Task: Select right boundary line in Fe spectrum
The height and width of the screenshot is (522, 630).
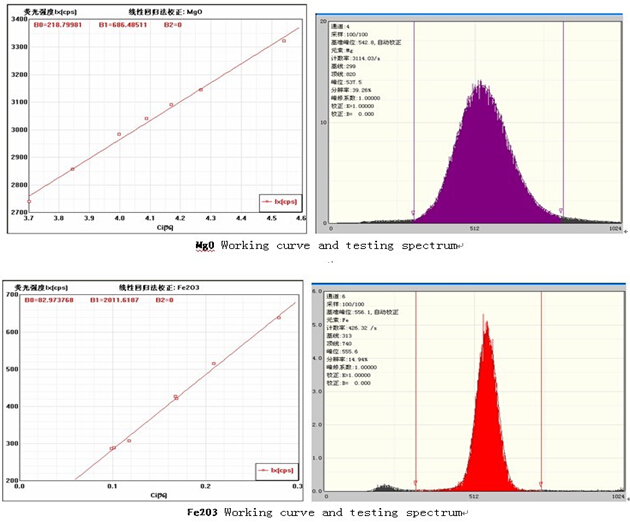Action: coord(541,390)
